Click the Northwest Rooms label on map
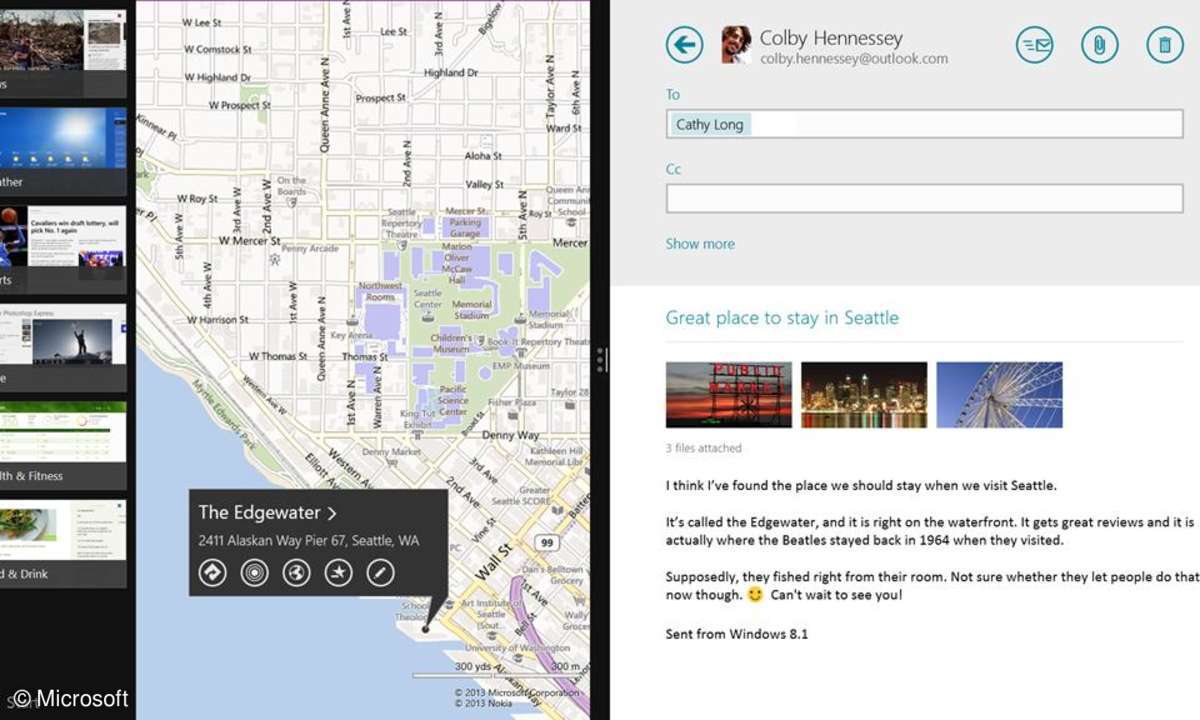 pos(380,291)
